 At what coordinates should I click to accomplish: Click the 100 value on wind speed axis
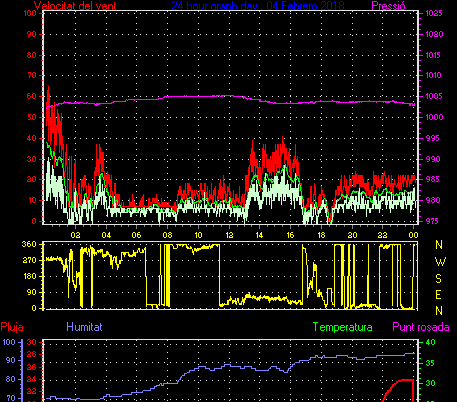[30, 13]
